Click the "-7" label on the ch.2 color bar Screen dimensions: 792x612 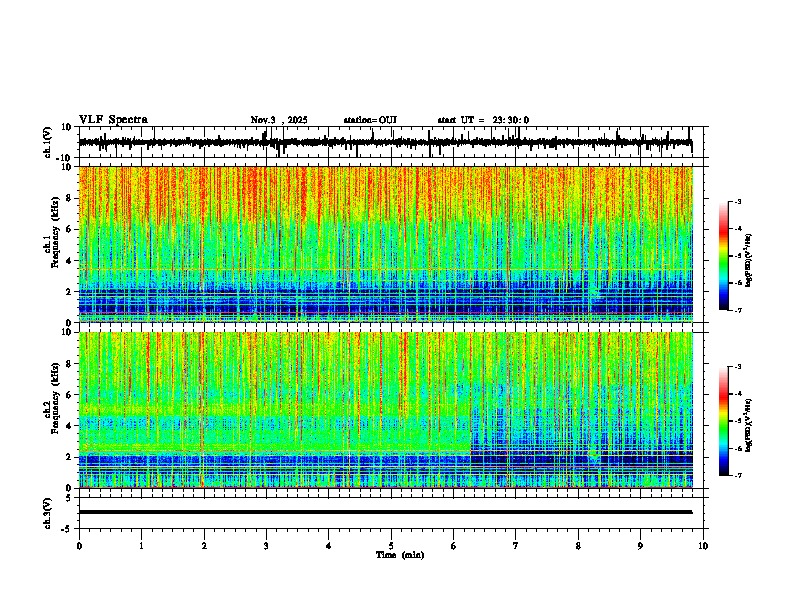point(737,476)
